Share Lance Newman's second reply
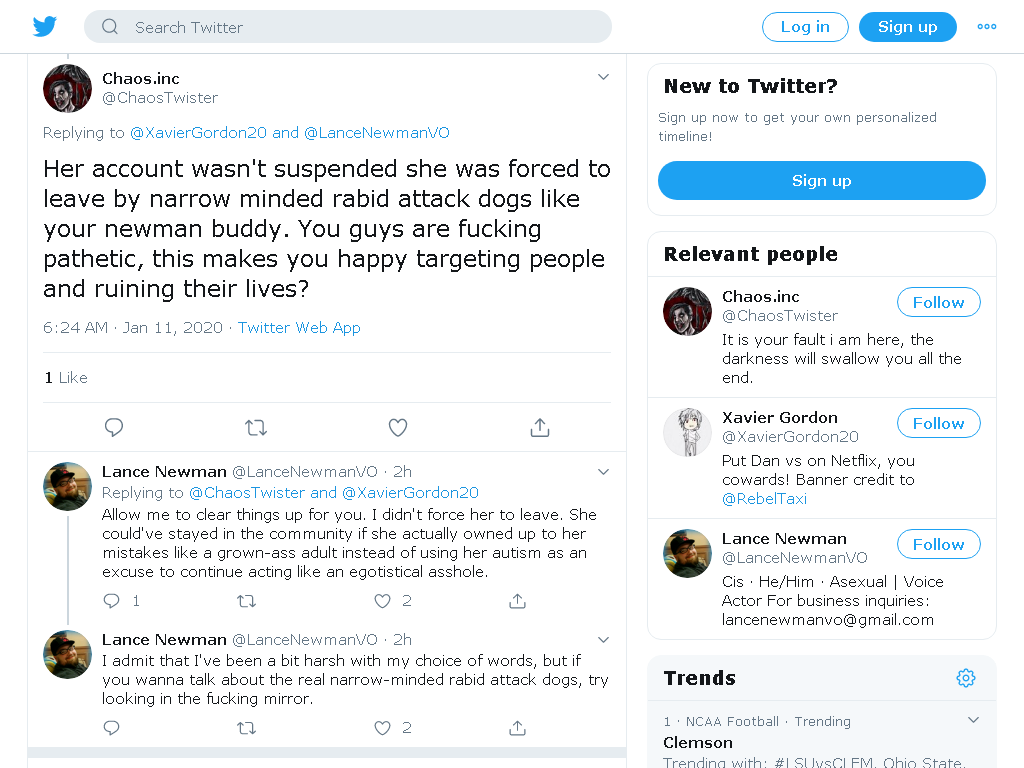Viewport: 1024px width, 768px height. 517,728
